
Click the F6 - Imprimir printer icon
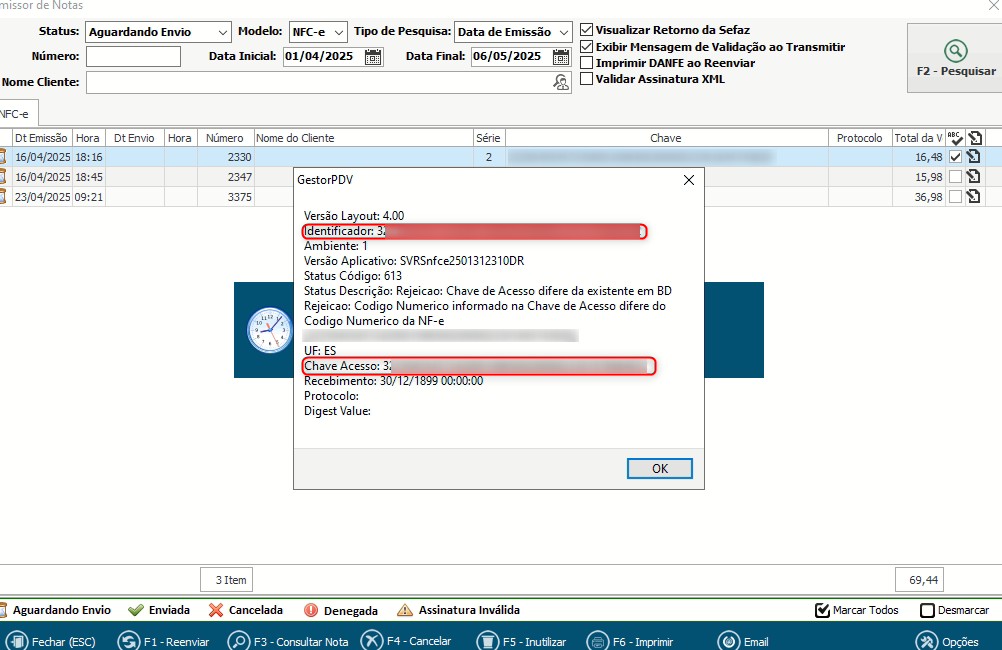pyautogui.click(x=597, y=641)
